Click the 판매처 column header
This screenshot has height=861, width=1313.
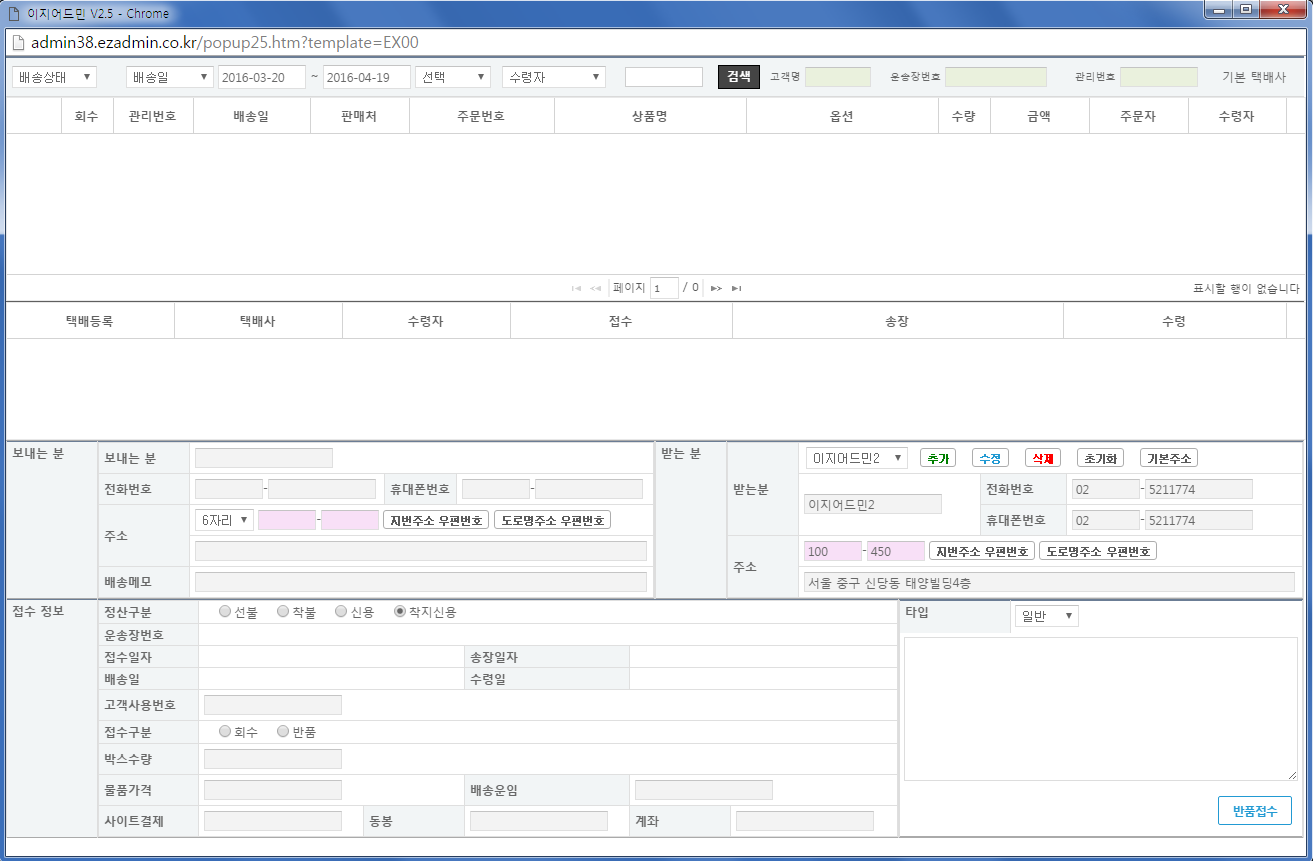click(360, 116)
